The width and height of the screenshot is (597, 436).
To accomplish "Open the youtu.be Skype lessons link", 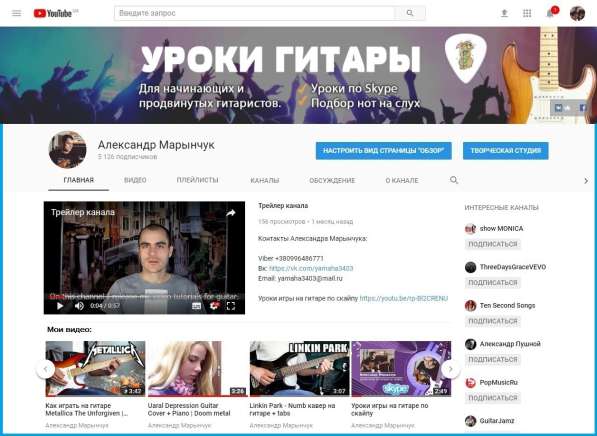I will (404, 299).
